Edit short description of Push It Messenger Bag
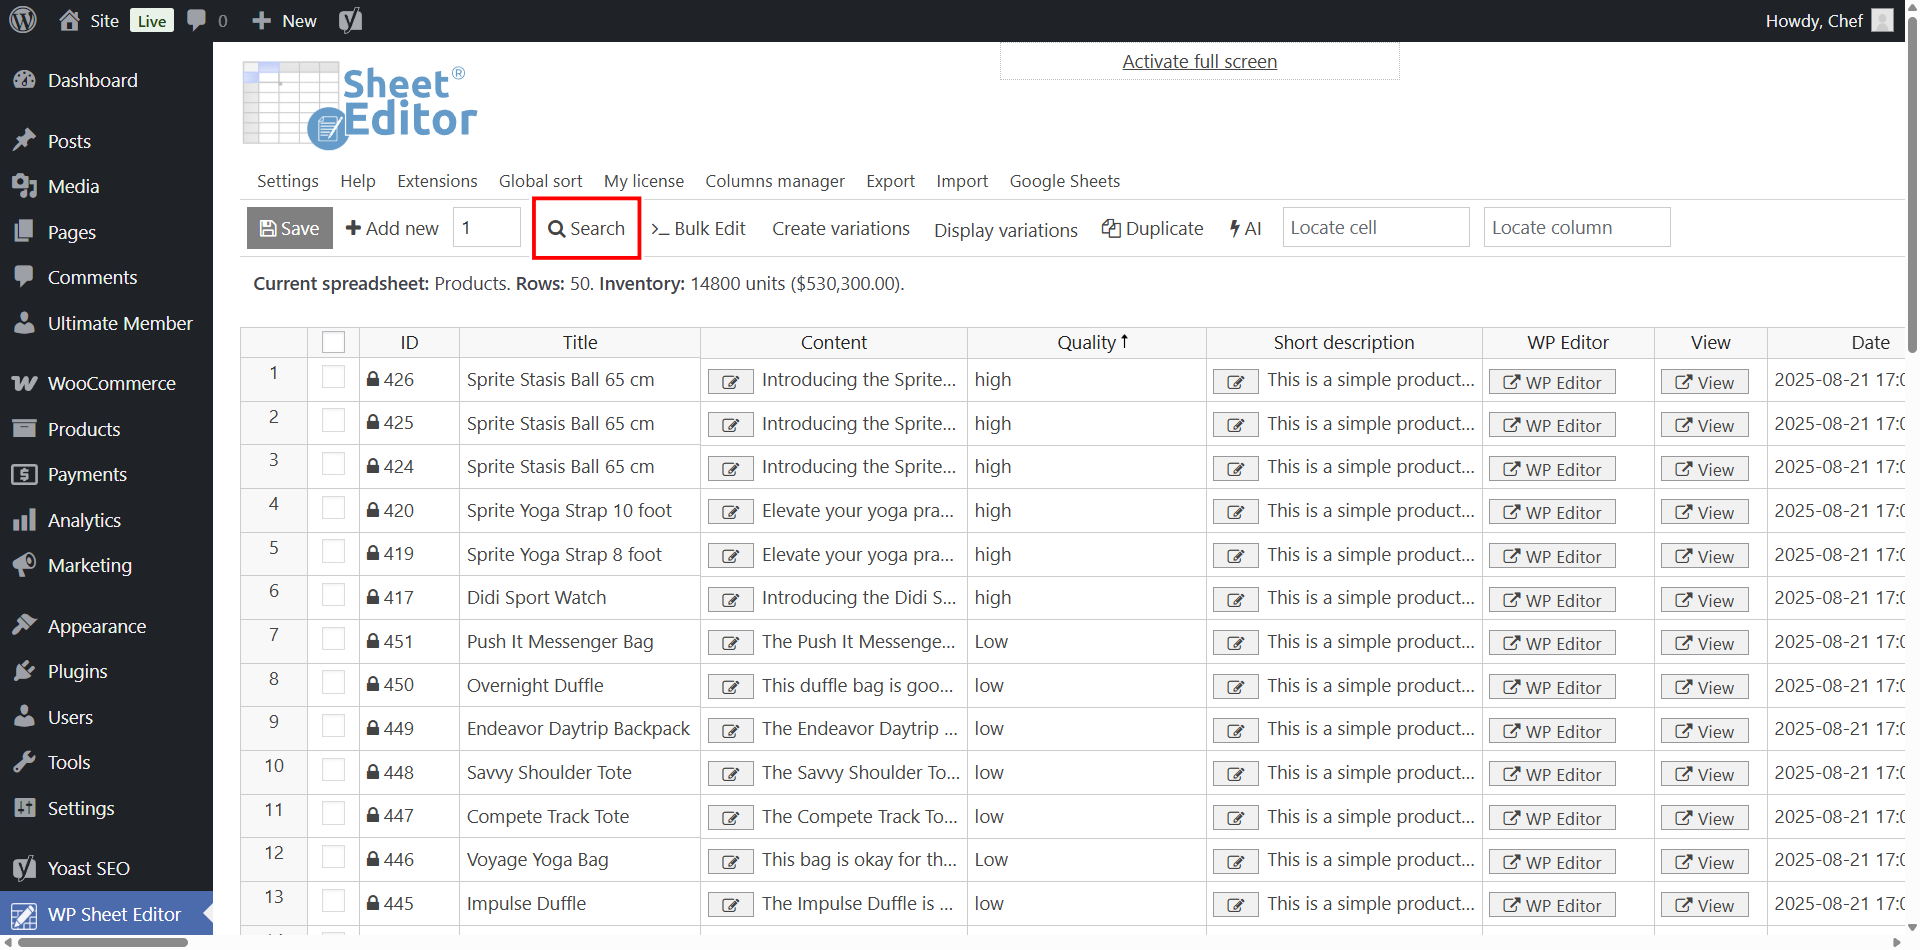Viewport: 1920px width, 950px height. click(1236, 644)
